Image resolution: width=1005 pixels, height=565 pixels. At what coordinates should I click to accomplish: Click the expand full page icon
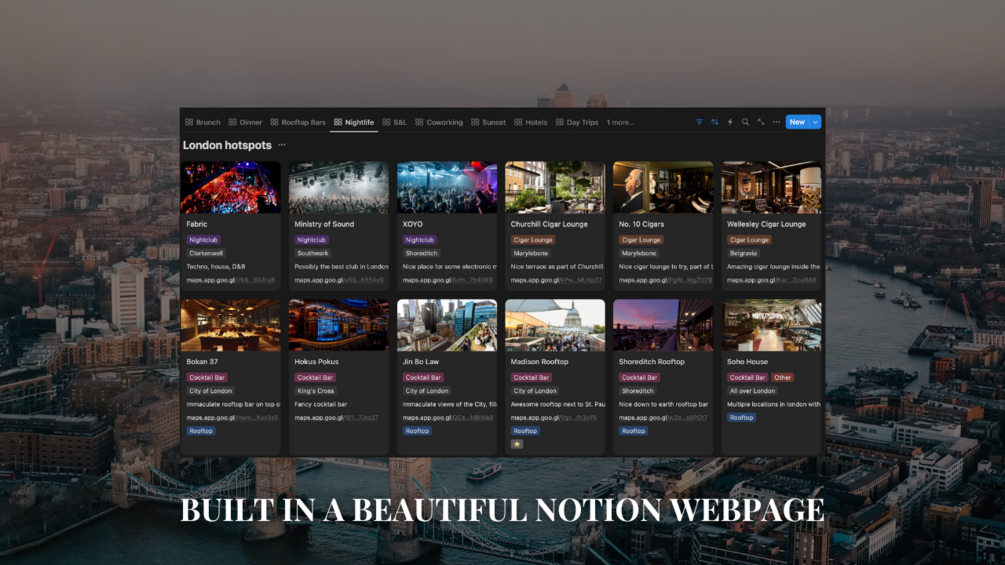(761, 122)
